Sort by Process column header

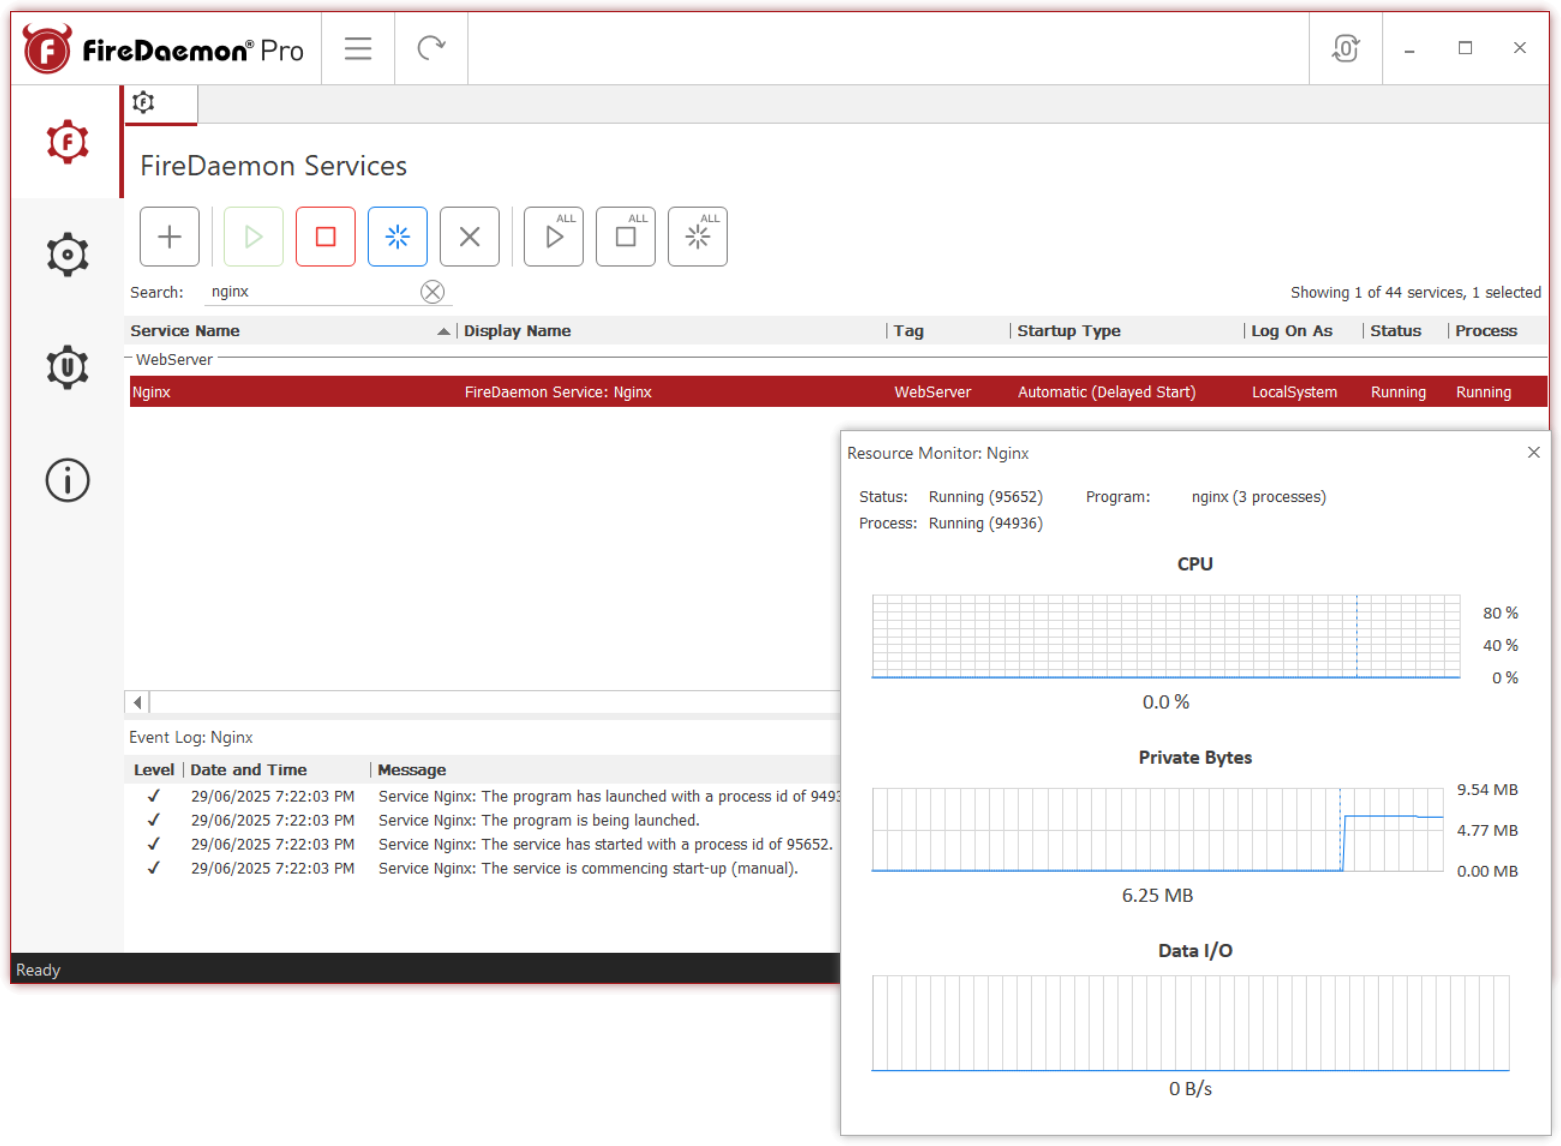1497,331
